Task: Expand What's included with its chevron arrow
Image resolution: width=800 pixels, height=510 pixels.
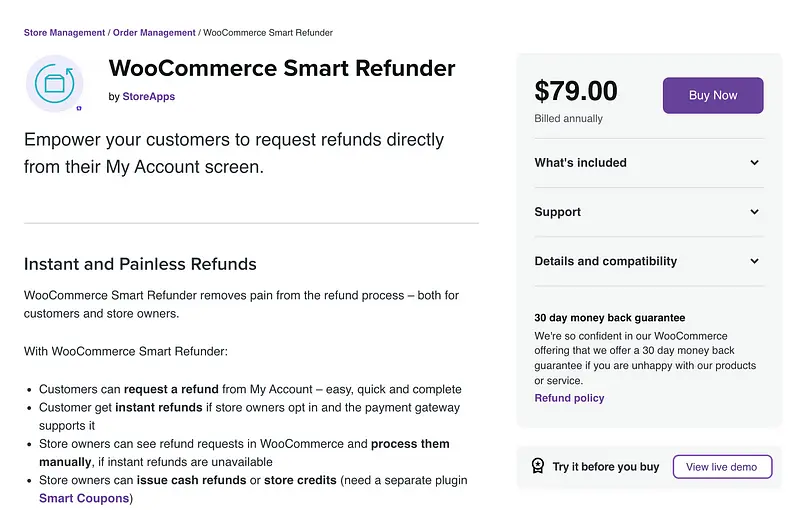Action: point(755,163)
